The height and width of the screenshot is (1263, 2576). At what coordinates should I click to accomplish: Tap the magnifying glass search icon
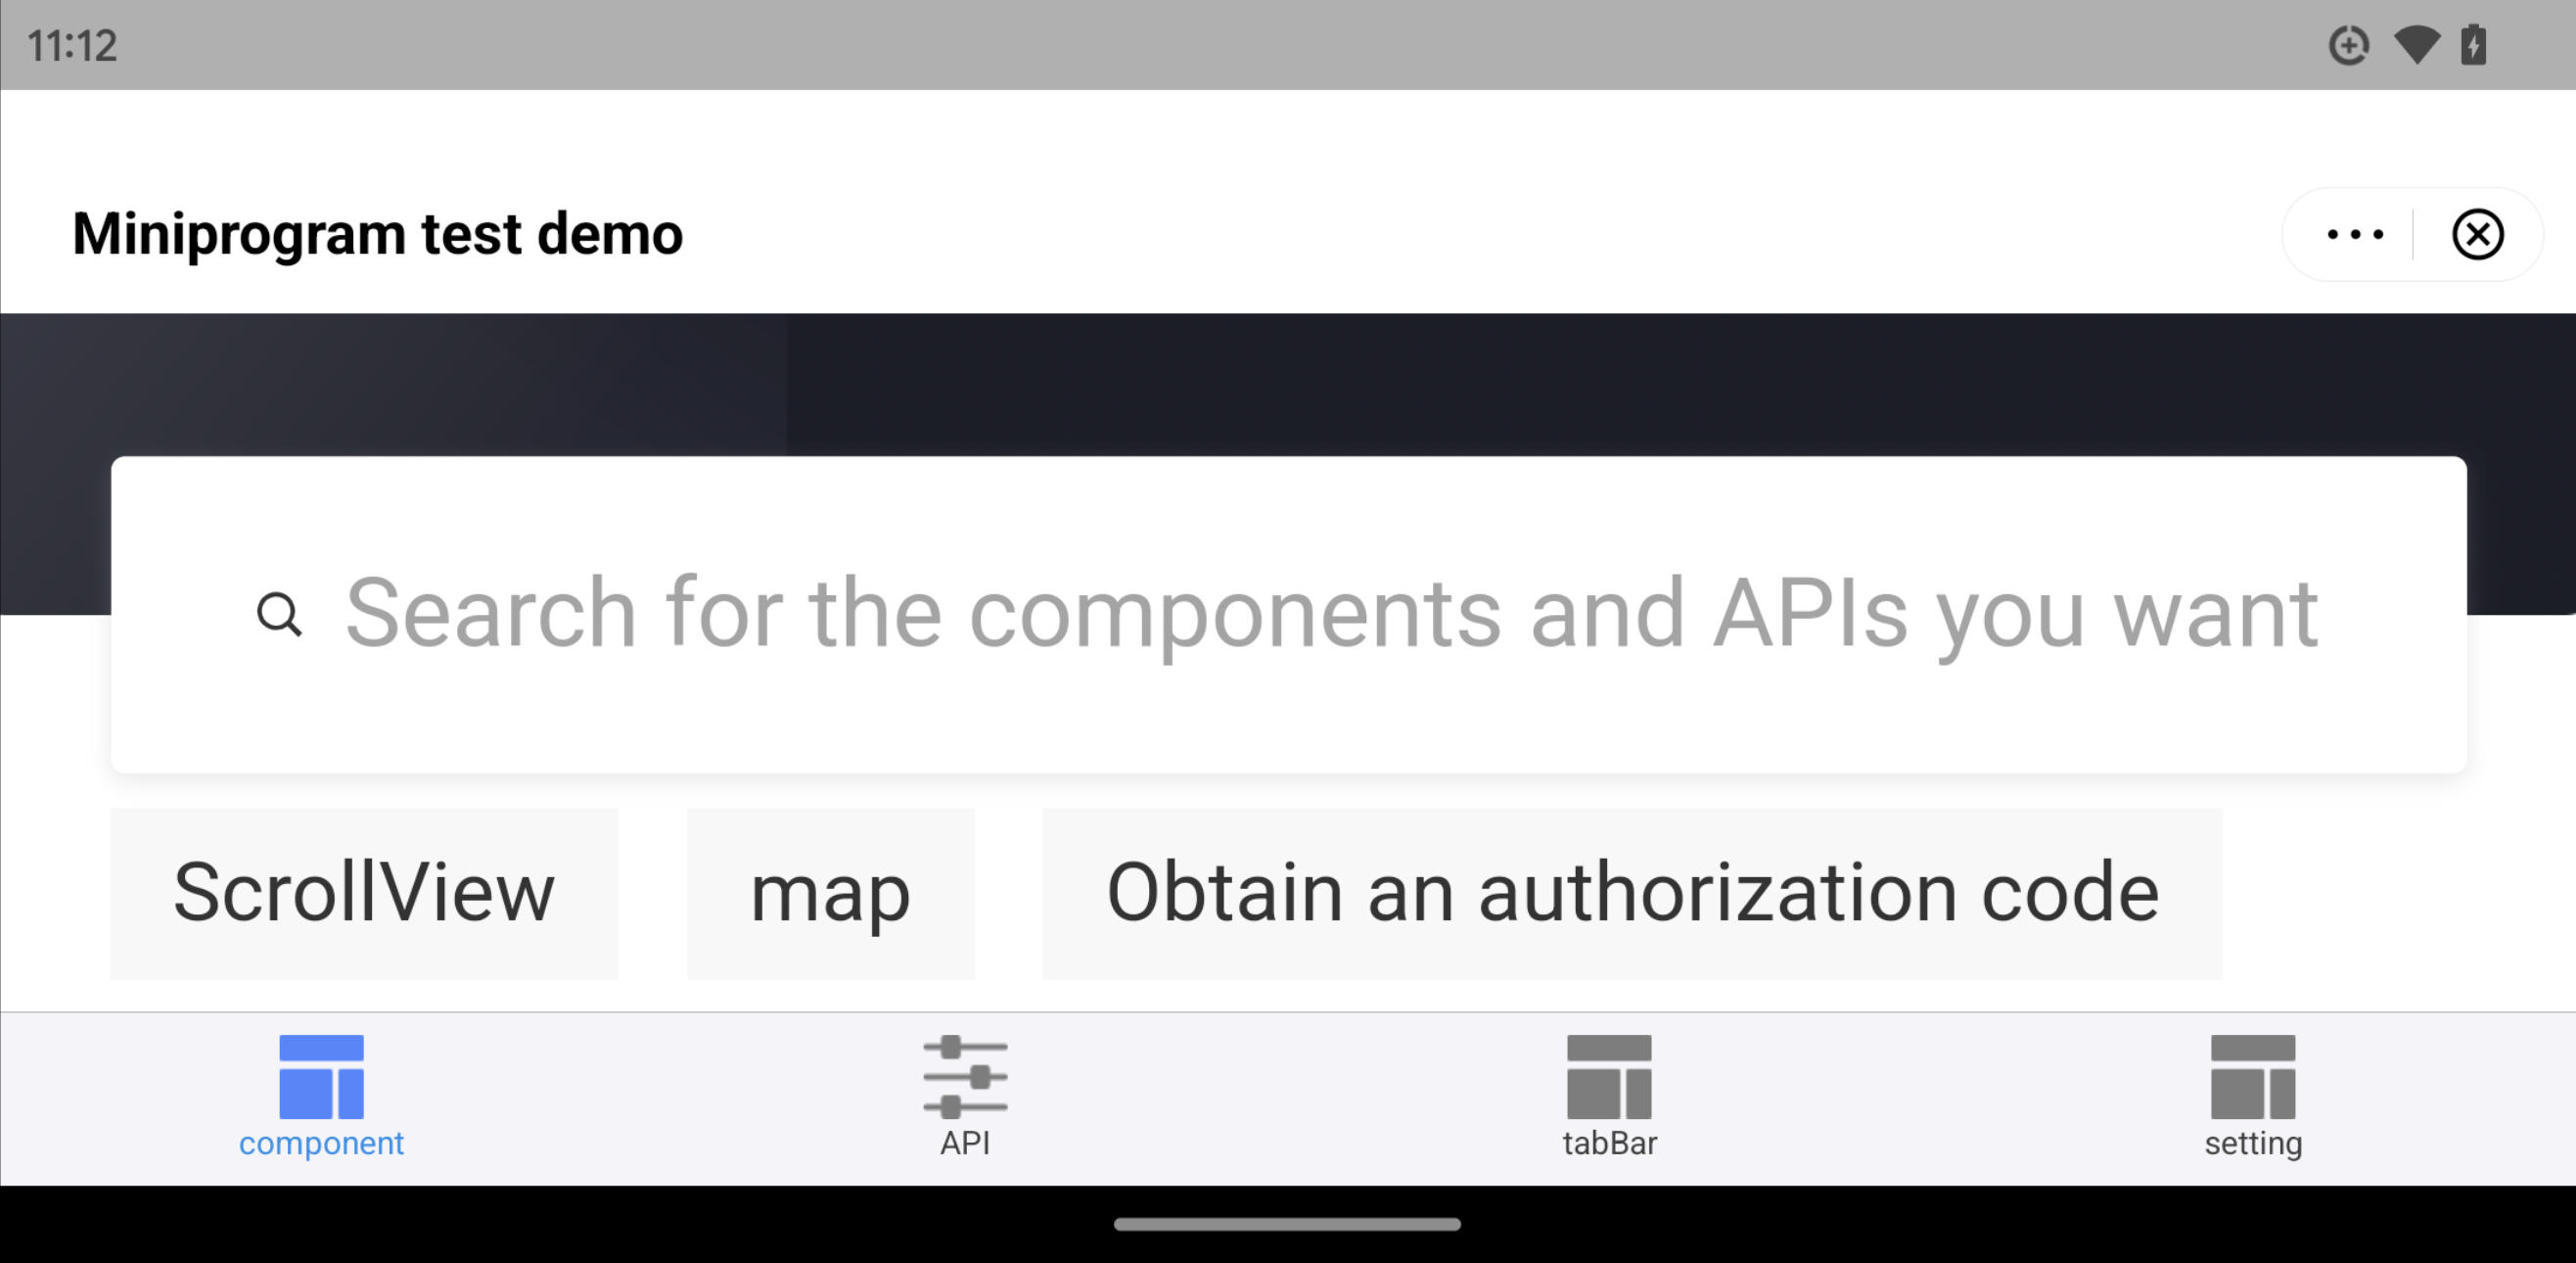pyautogui.click(x=279, y=614)
